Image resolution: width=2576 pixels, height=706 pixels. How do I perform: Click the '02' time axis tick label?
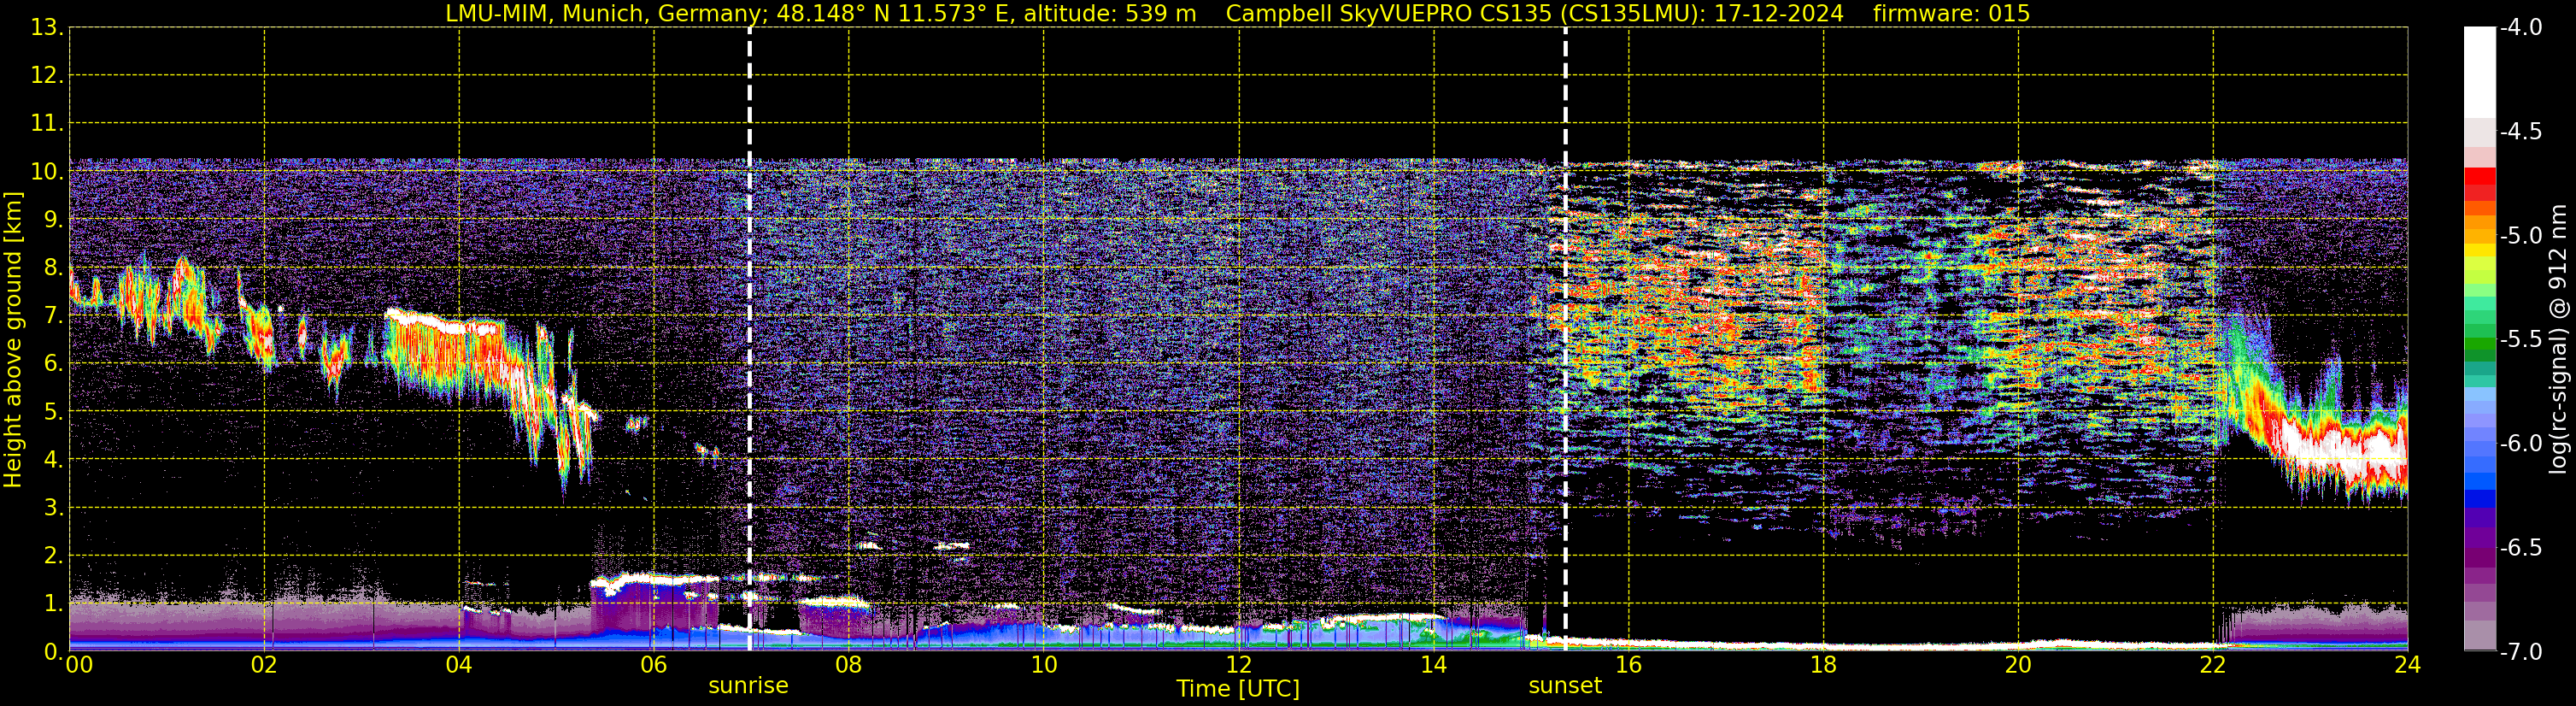pyautogui.click(x=264, y=665)
